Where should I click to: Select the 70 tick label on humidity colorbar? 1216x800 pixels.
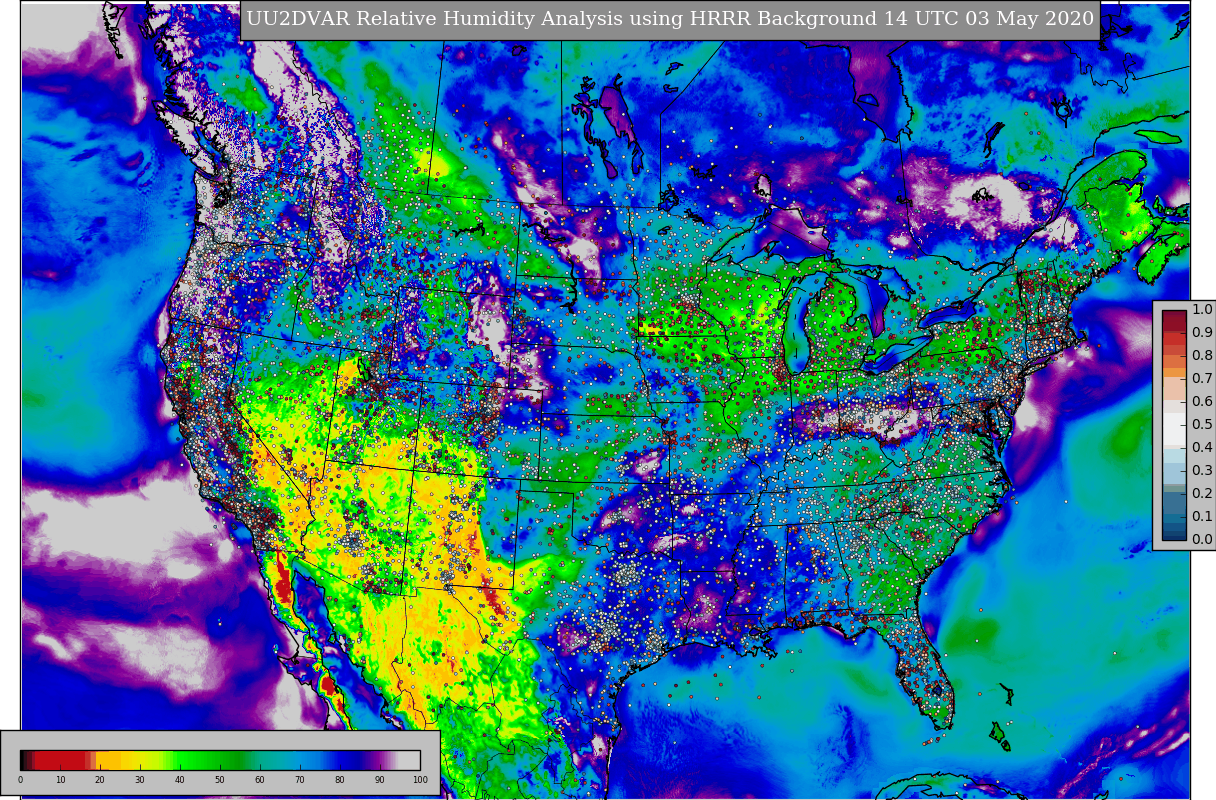click(300, 780)
